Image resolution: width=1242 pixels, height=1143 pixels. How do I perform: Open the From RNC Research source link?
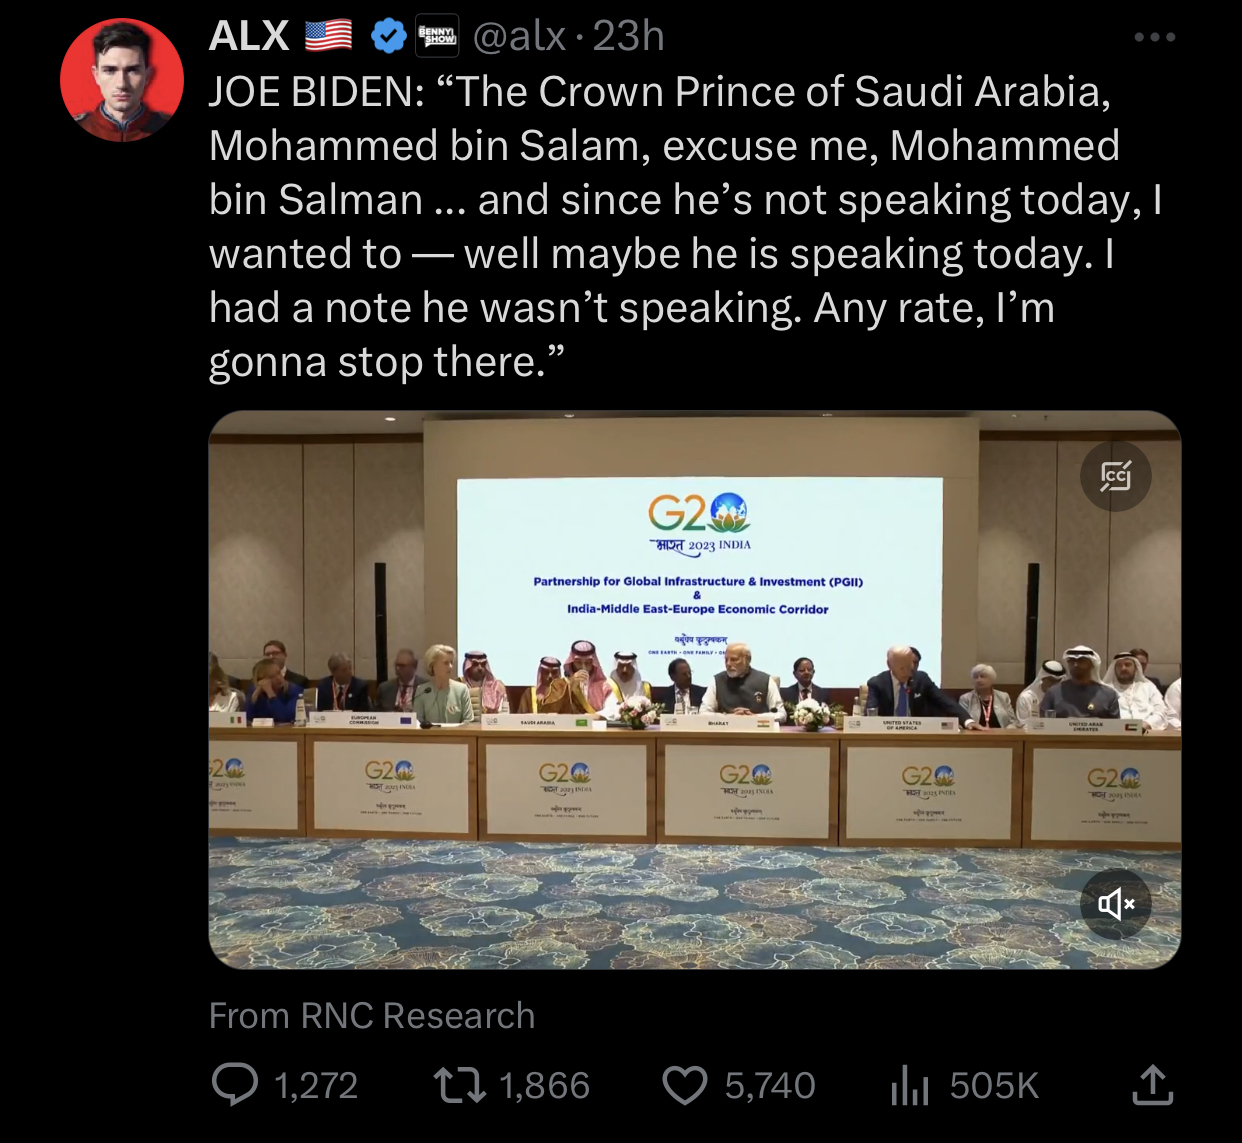click(x=372, y=1016)
